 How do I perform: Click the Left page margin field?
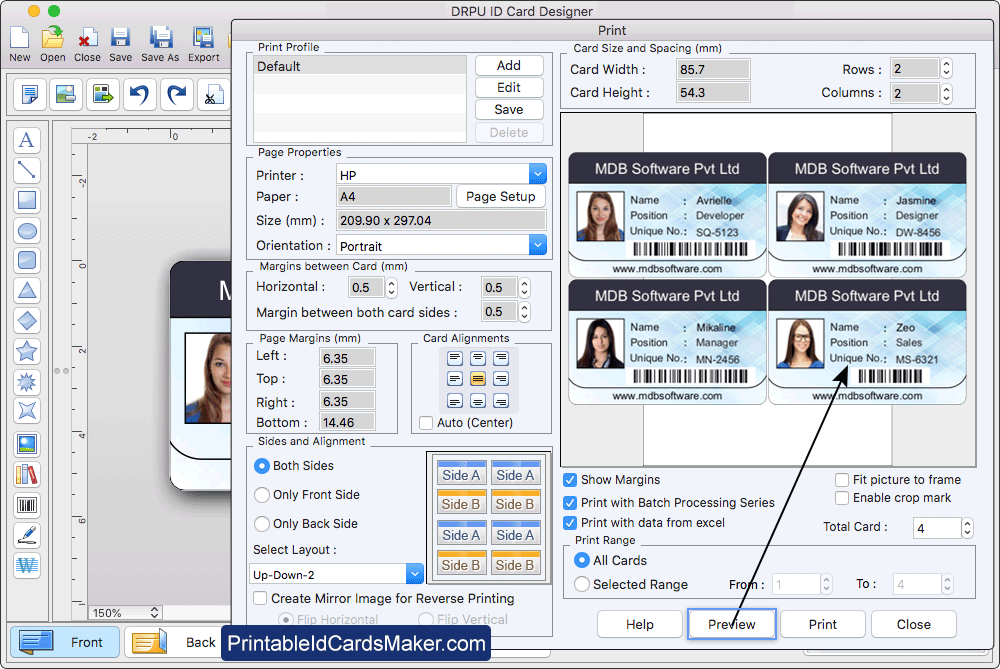tap(347, 358)
